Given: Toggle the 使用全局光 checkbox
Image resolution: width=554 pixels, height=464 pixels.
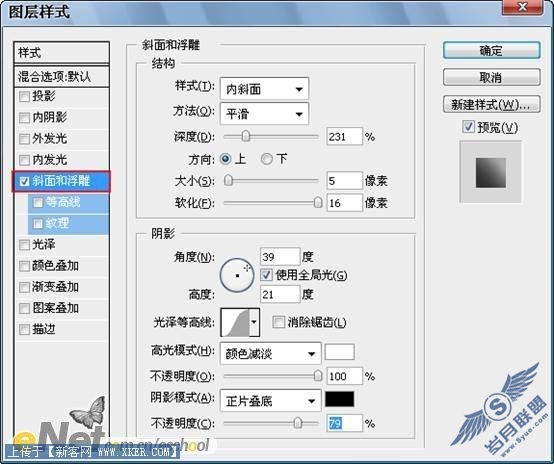Looking at the screenshot, I should click(x=266, y=275).
